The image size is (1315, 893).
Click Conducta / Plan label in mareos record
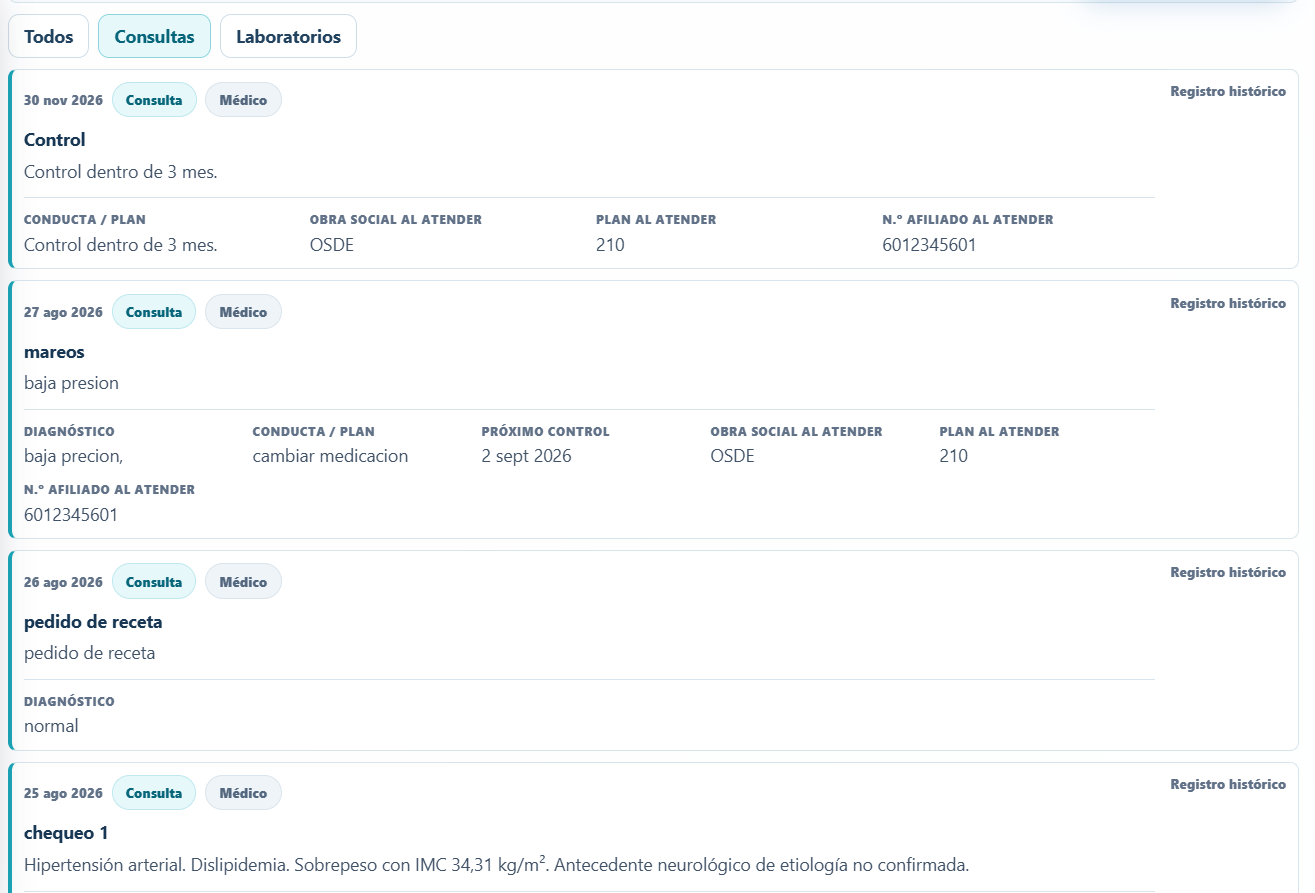[313, 432]
